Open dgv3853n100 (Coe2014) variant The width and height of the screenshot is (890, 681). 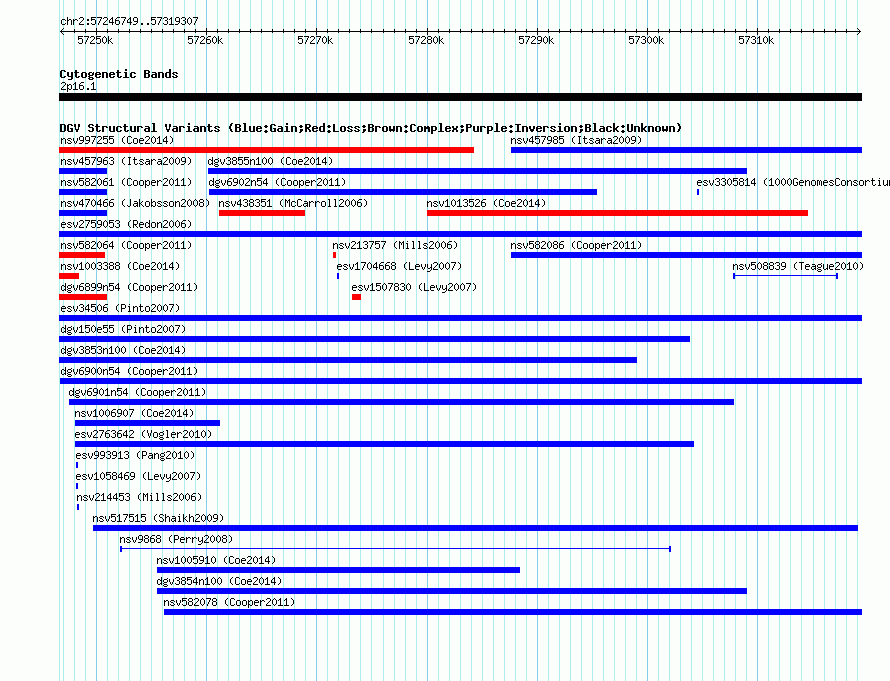(123, 350)
